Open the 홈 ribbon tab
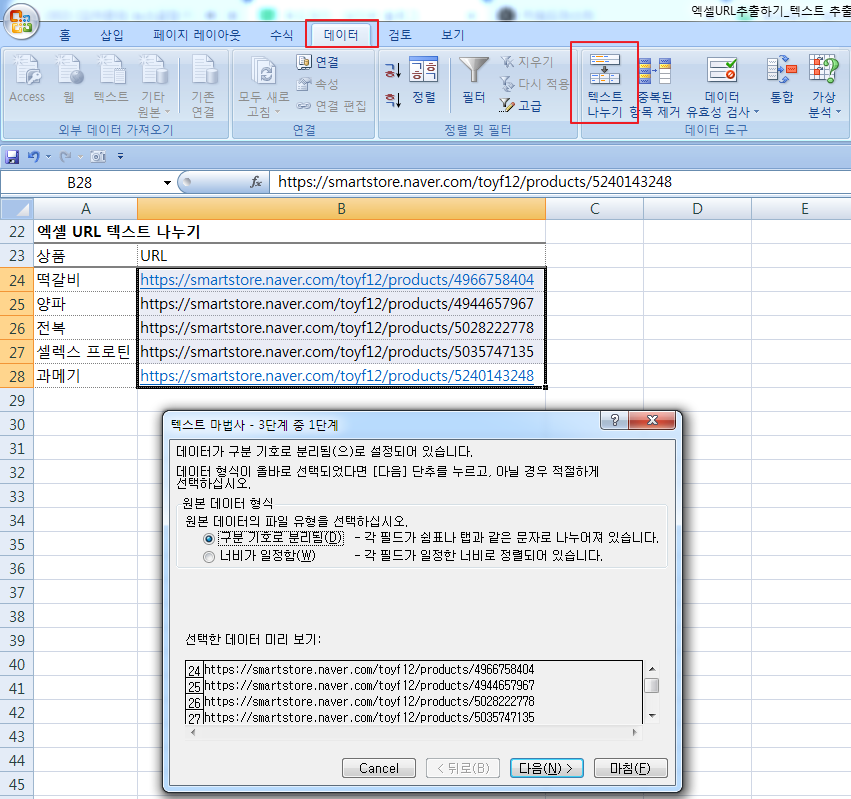 [x=65, y=35]
